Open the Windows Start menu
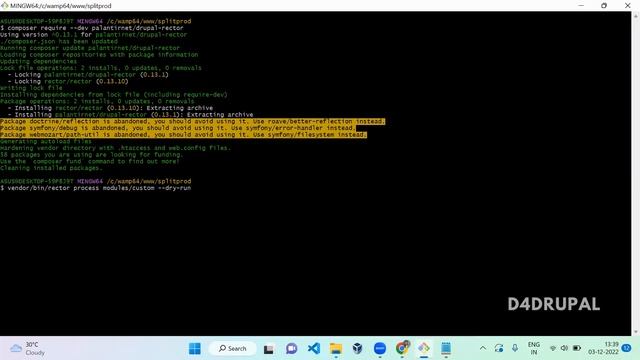Screen dimensions: 640x360 click(x=195, y=348)
